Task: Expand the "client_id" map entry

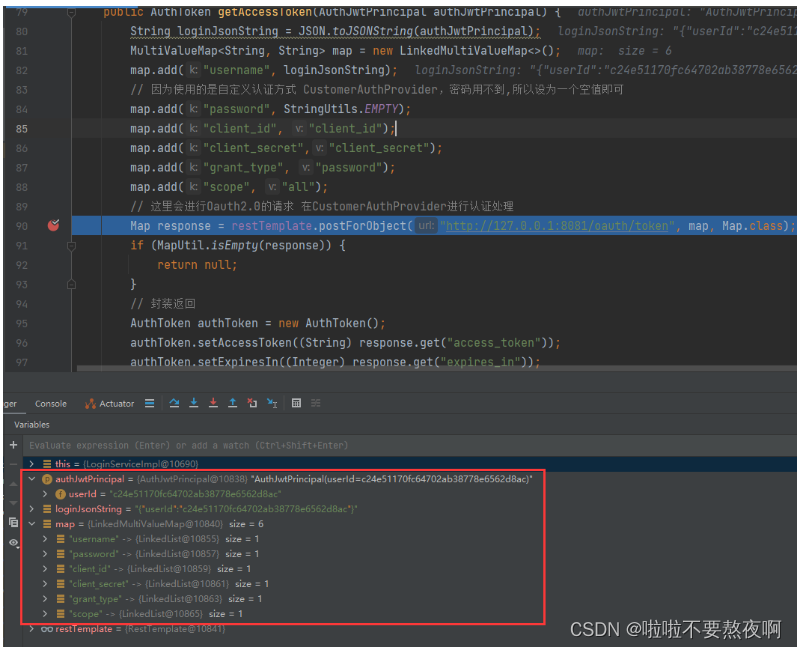Action: point(45,569)
